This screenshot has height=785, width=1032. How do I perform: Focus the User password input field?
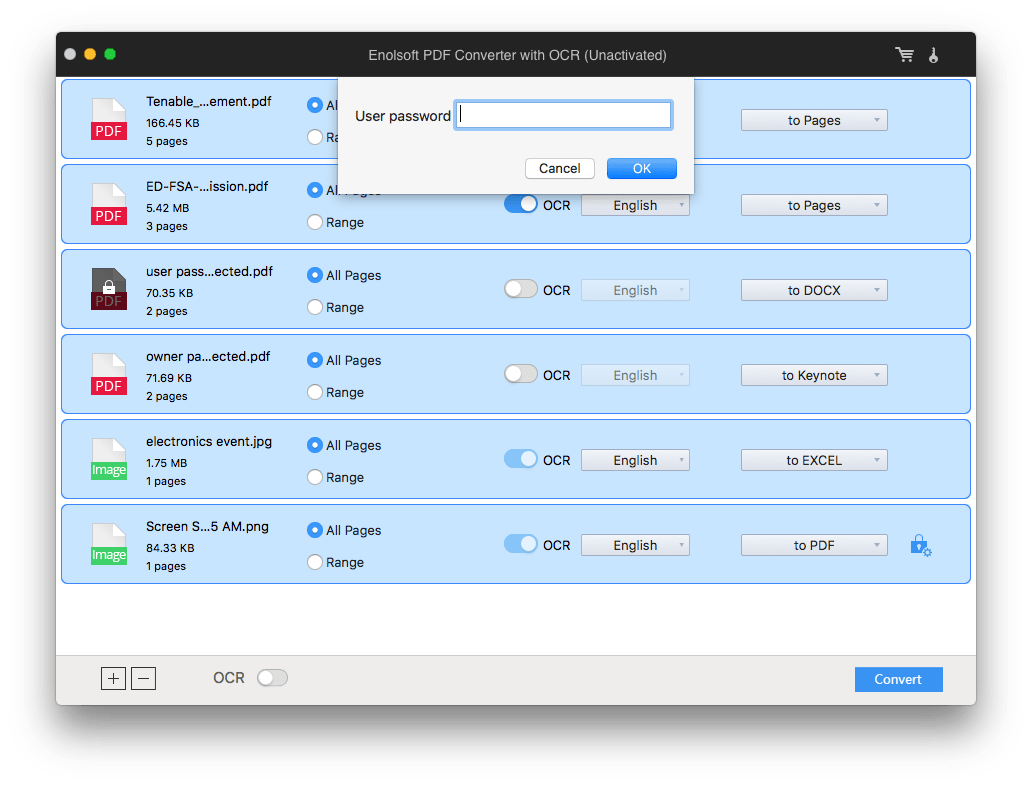[563, 115]
